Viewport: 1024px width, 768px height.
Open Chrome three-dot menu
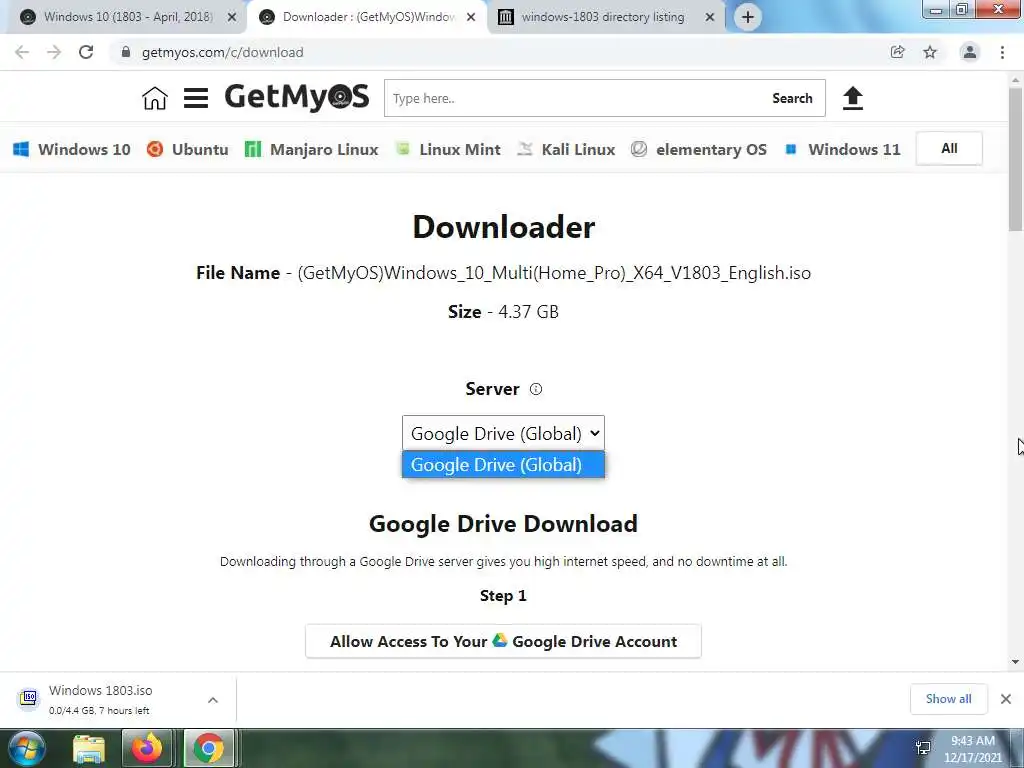(x=1002, y=52)
